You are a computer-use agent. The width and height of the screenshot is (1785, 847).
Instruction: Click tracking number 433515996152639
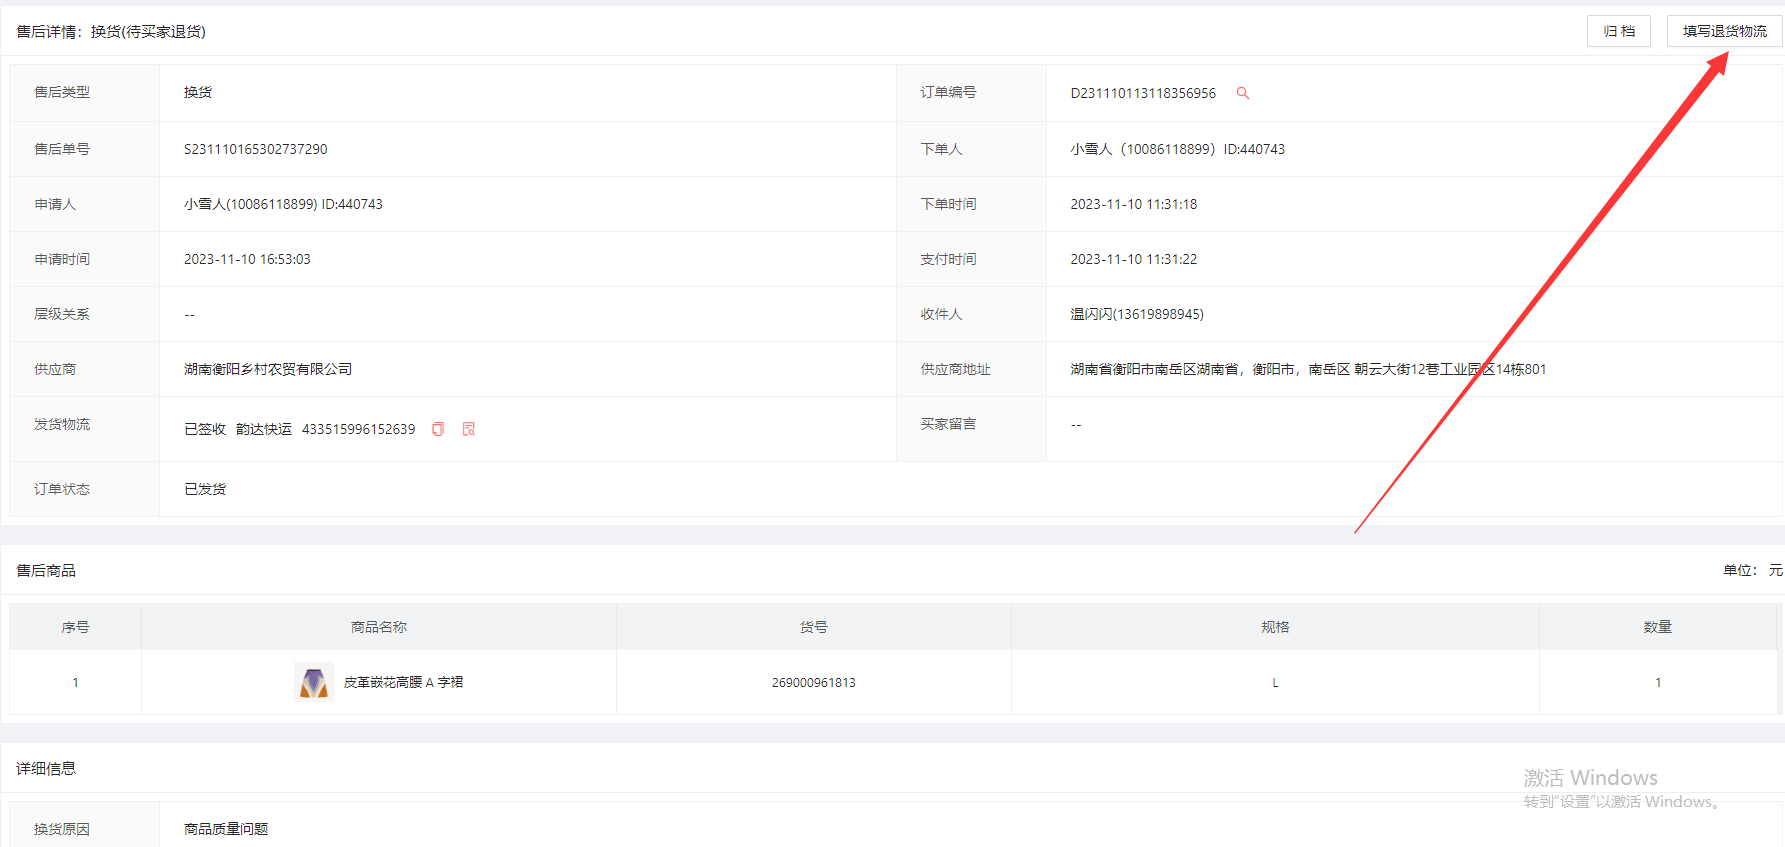[x=358, y=429]
